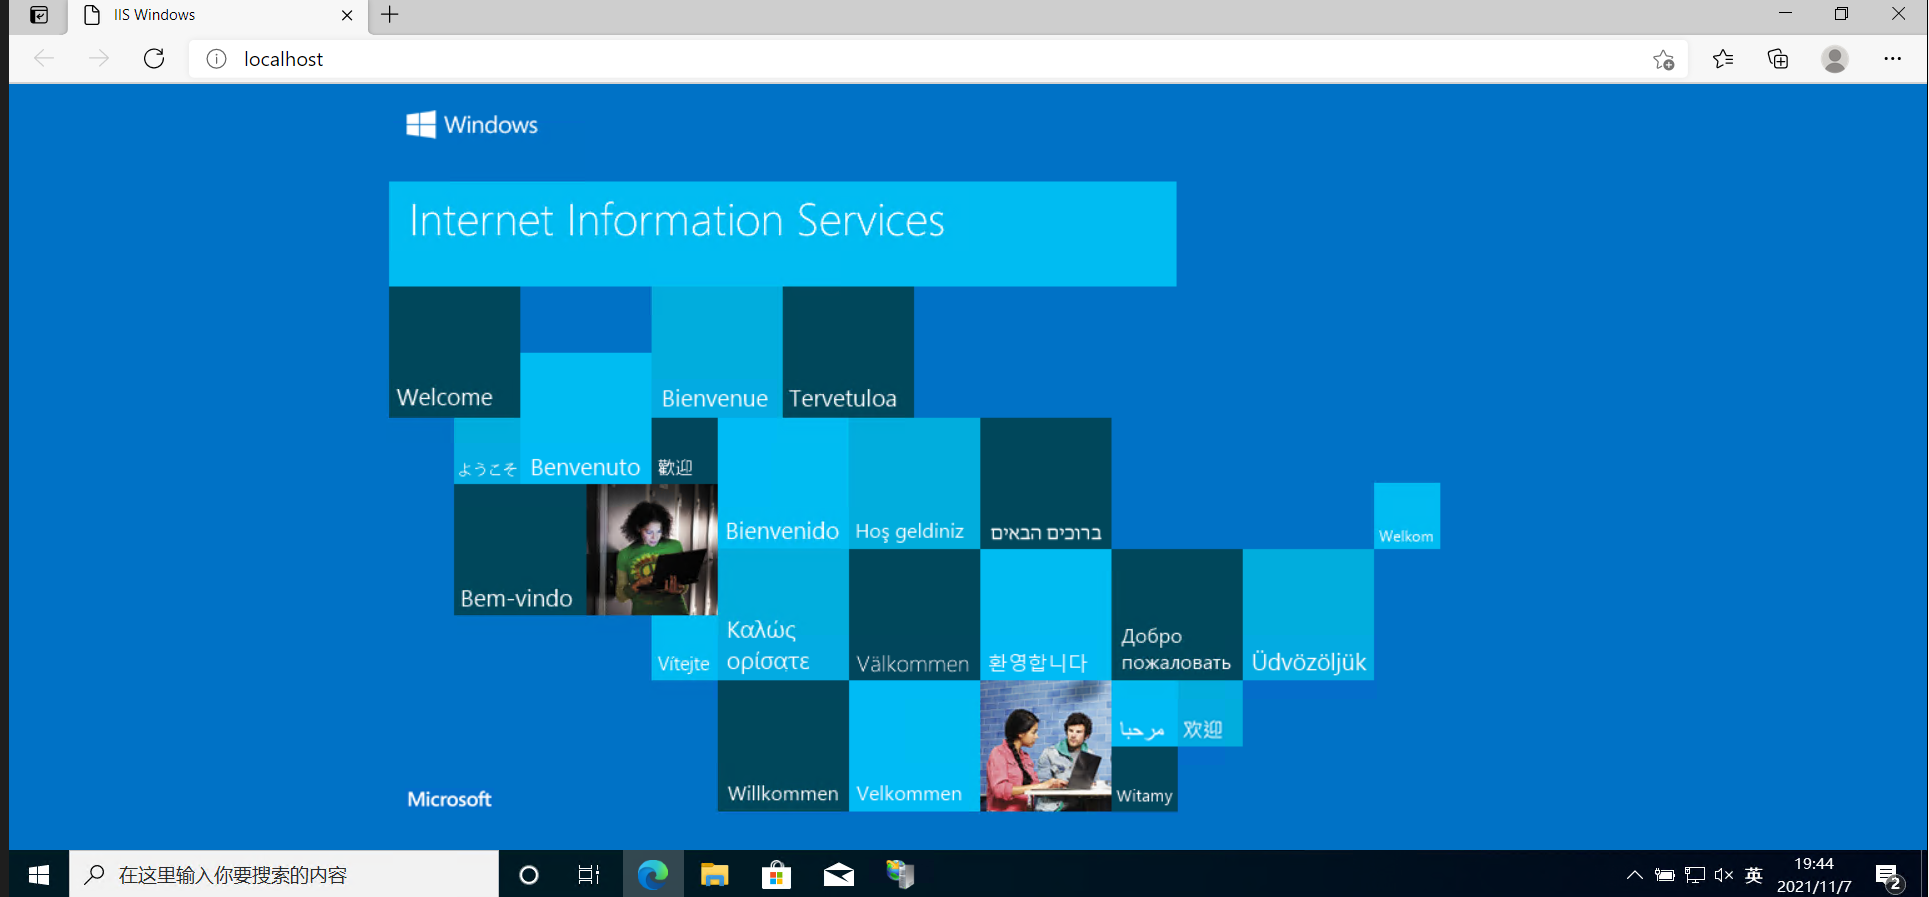
Task: Open Microsoft Edge from taskbar
Action: pyautogui.click(x=653, y=875)
